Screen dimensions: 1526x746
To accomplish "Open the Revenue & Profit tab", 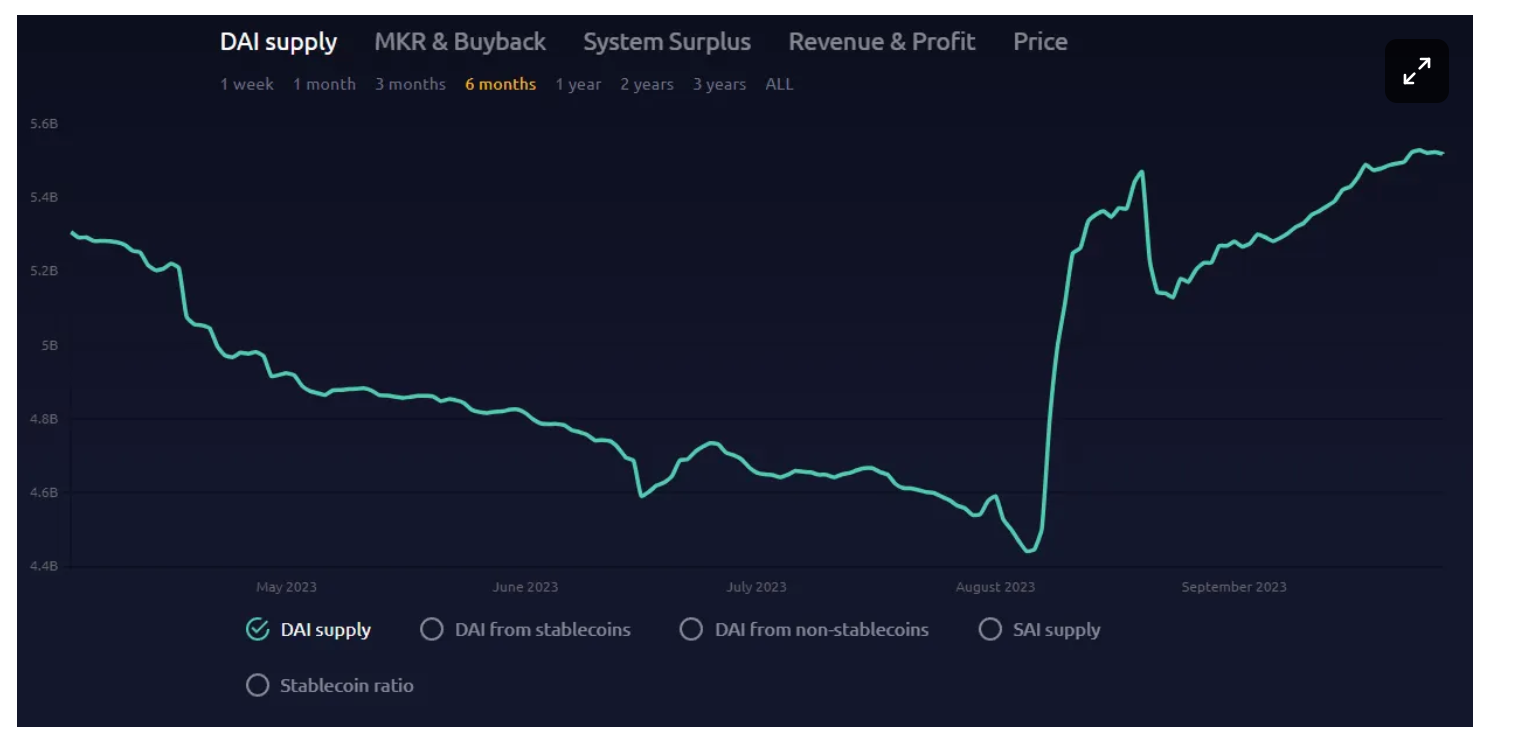I will (881, 42).
